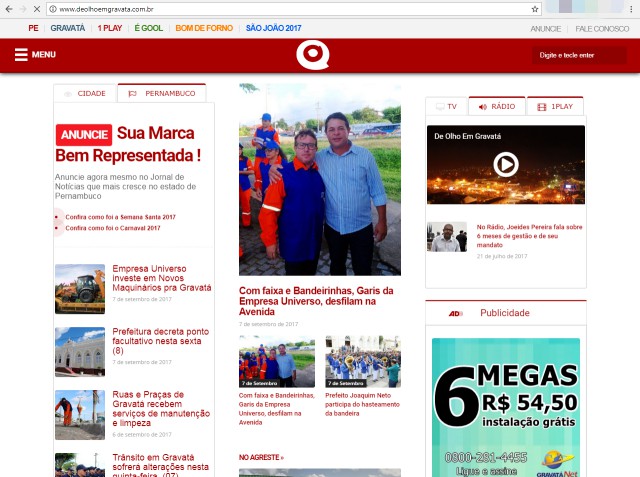Image resolution: width=640 pixels, height=477 pixels.
Task: Click Joeides Pereira thumbnail photo
Action: (x=447, y=237)
